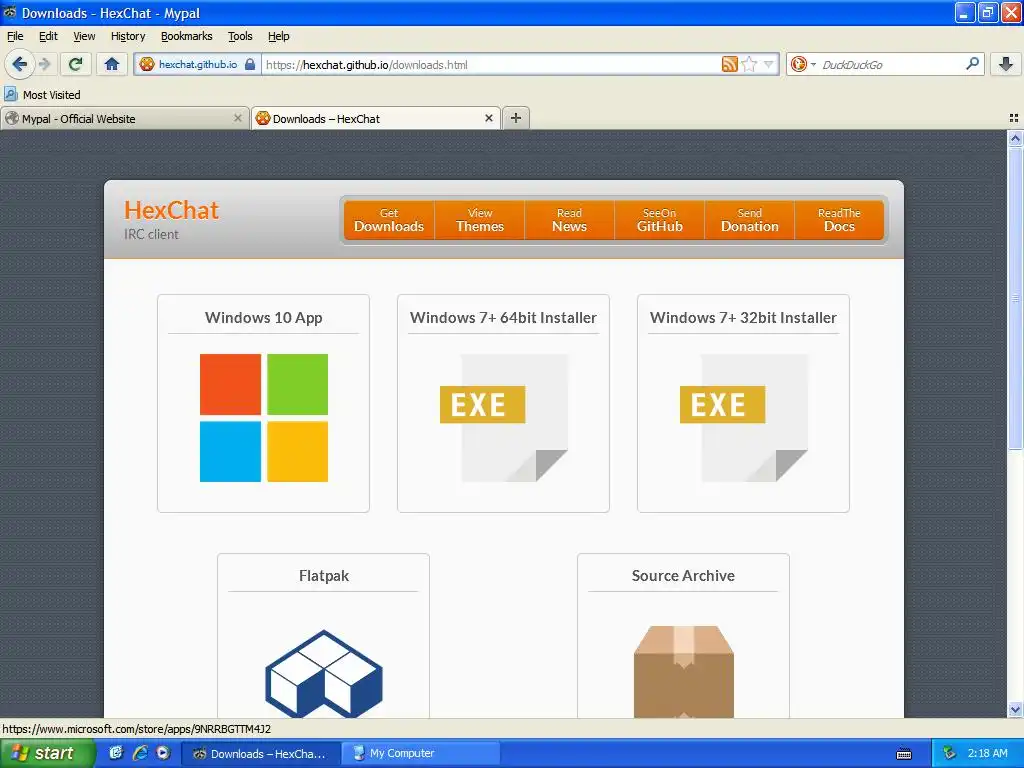The width and height of the screenshot is (1024, 768).
Task: Click the system tray network icon
Action: pos(949,753)
